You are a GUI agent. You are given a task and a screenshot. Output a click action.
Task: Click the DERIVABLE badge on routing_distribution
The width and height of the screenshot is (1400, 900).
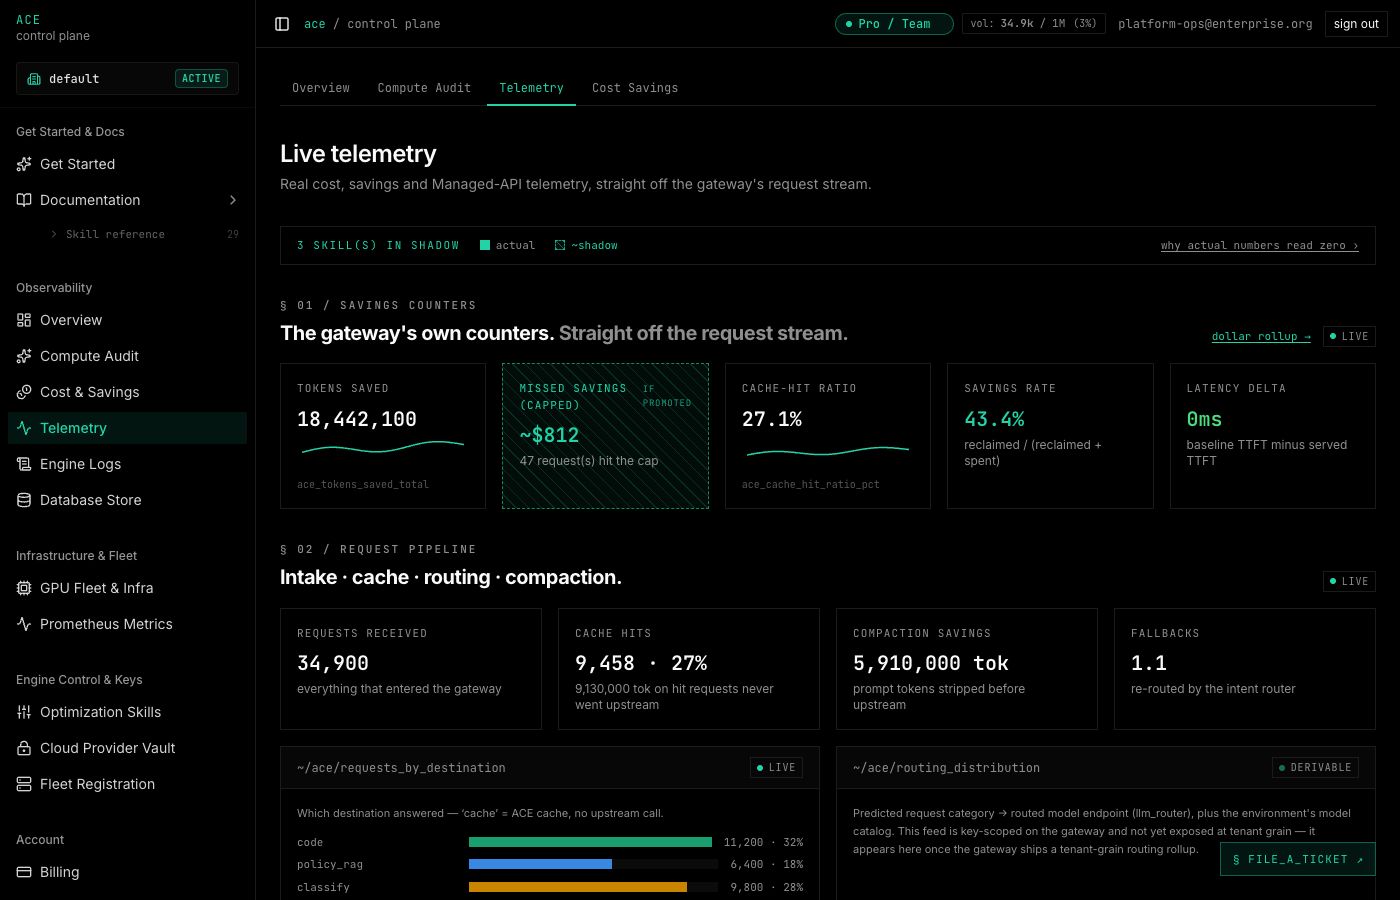point(1315,767)
